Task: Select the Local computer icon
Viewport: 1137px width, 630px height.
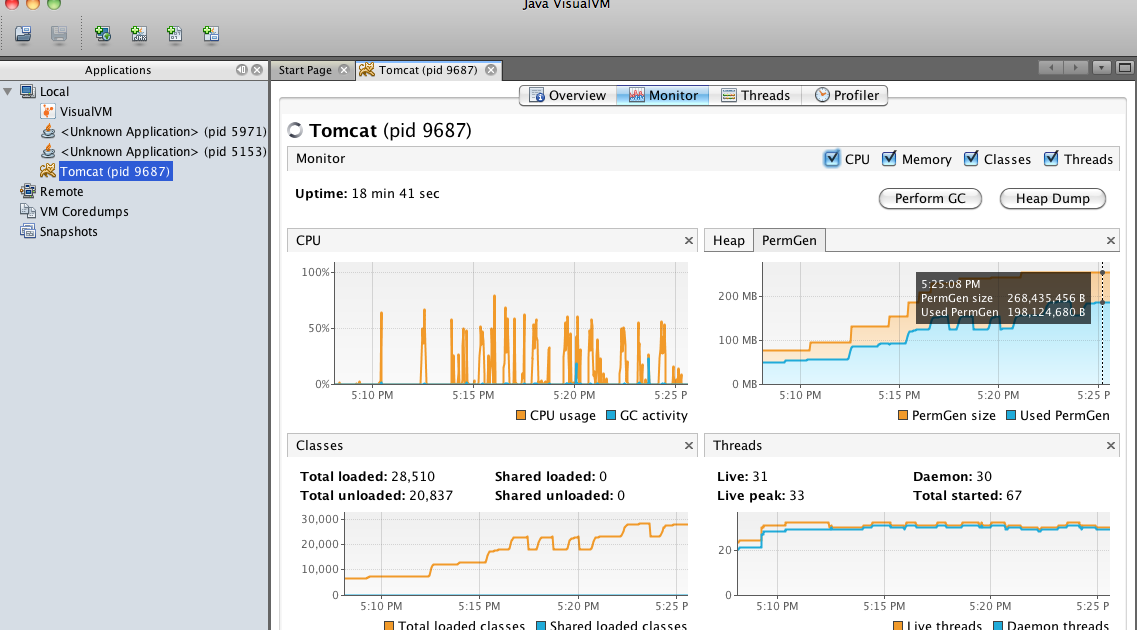Action: pyautogui.click(x=28, y=91)
